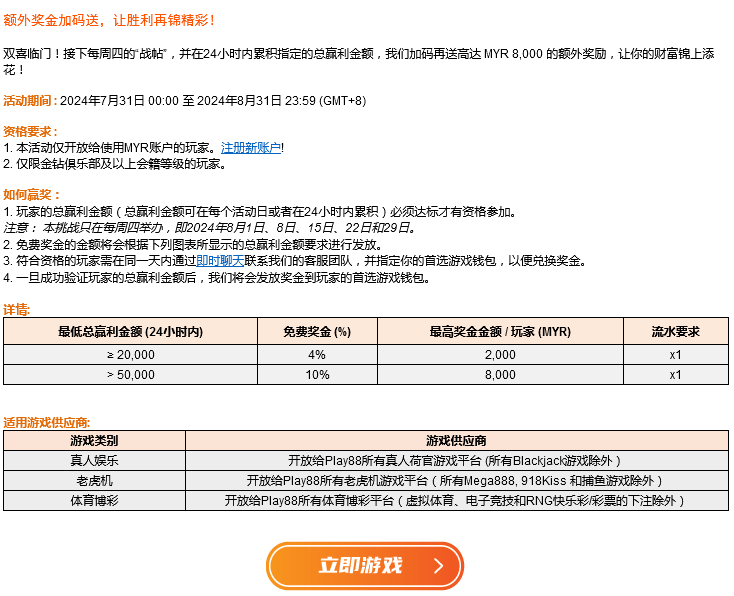Select the 真人娱乐 category cell
This screenshot has height=596, width=734.
94,461
